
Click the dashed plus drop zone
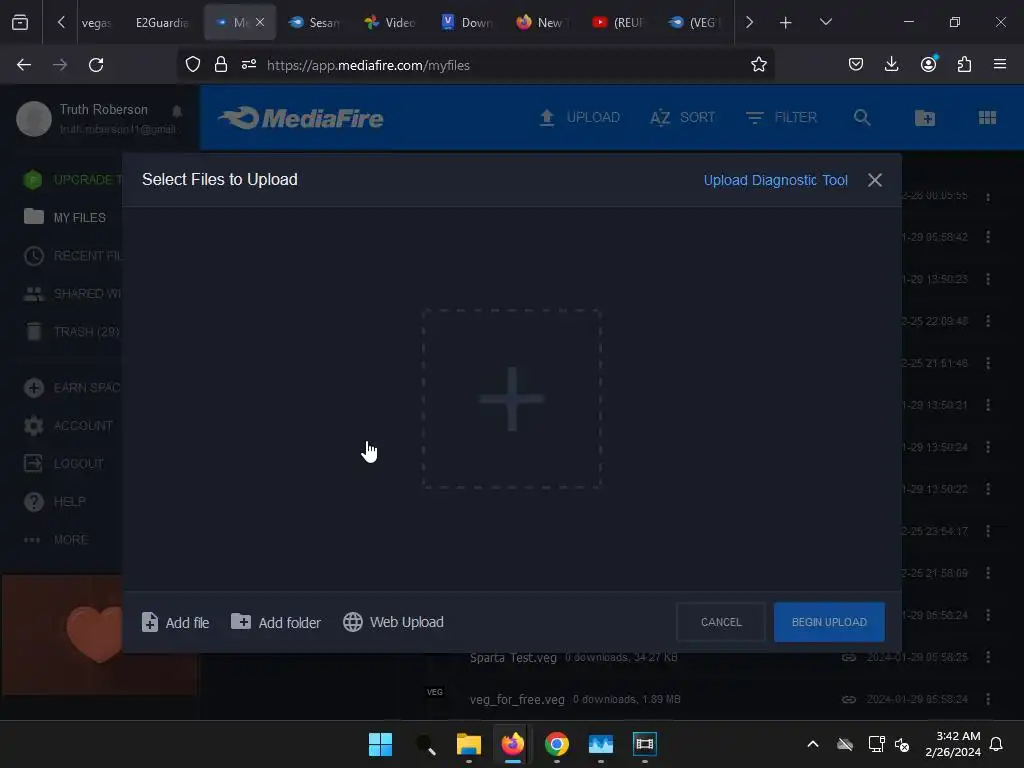click(511, 399)
